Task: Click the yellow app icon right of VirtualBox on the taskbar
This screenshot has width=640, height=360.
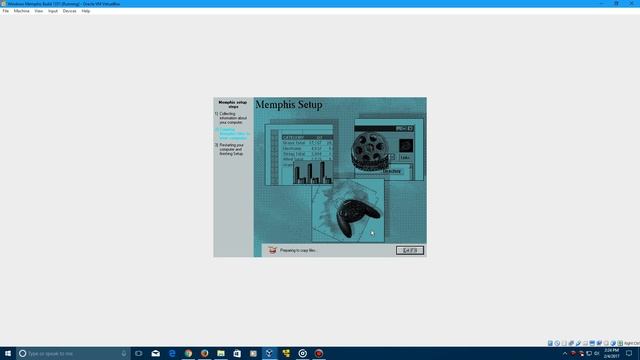Action: (286, 353)
